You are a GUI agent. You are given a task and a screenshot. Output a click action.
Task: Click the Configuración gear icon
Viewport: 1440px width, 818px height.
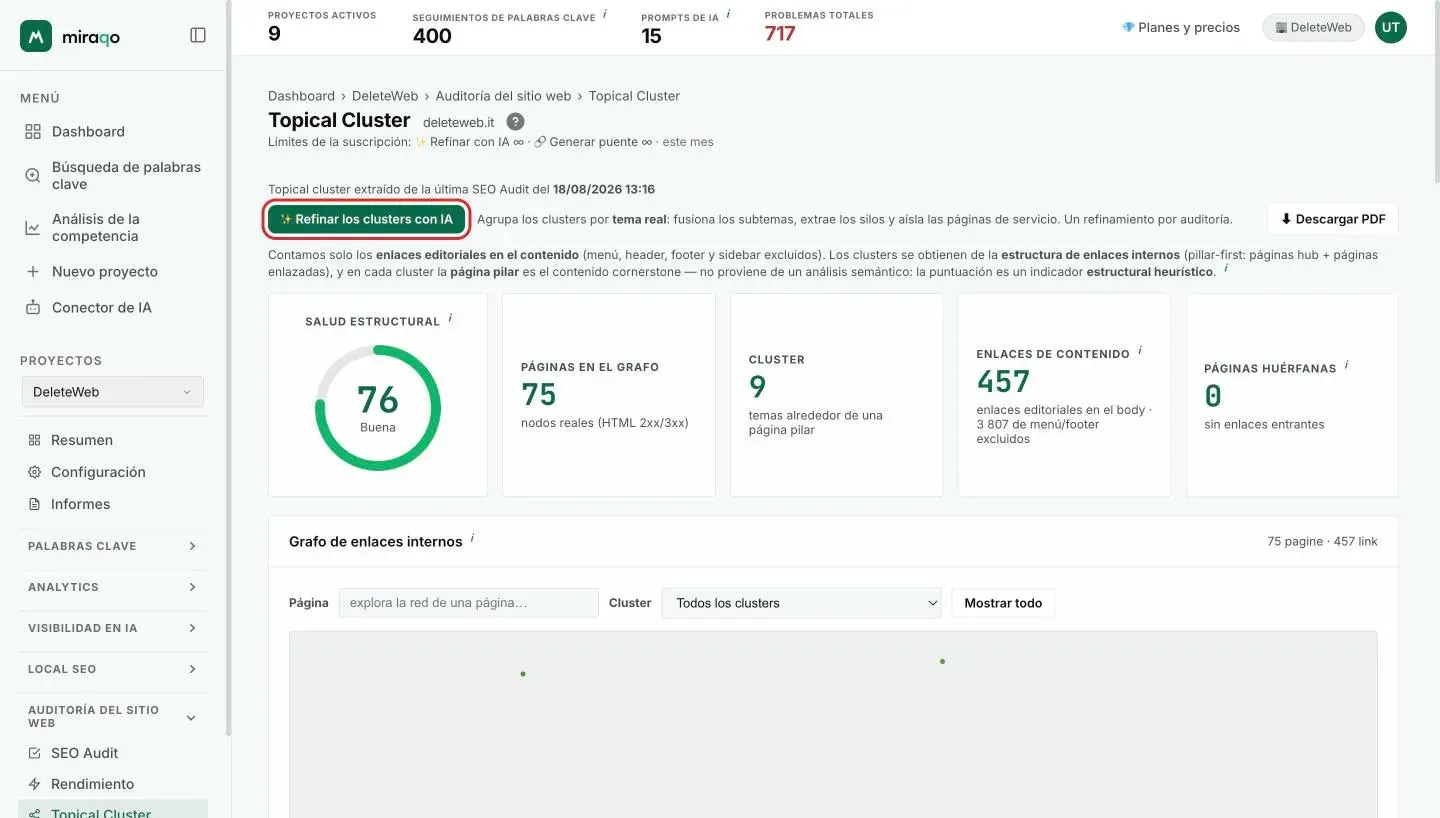pos(34,472)
